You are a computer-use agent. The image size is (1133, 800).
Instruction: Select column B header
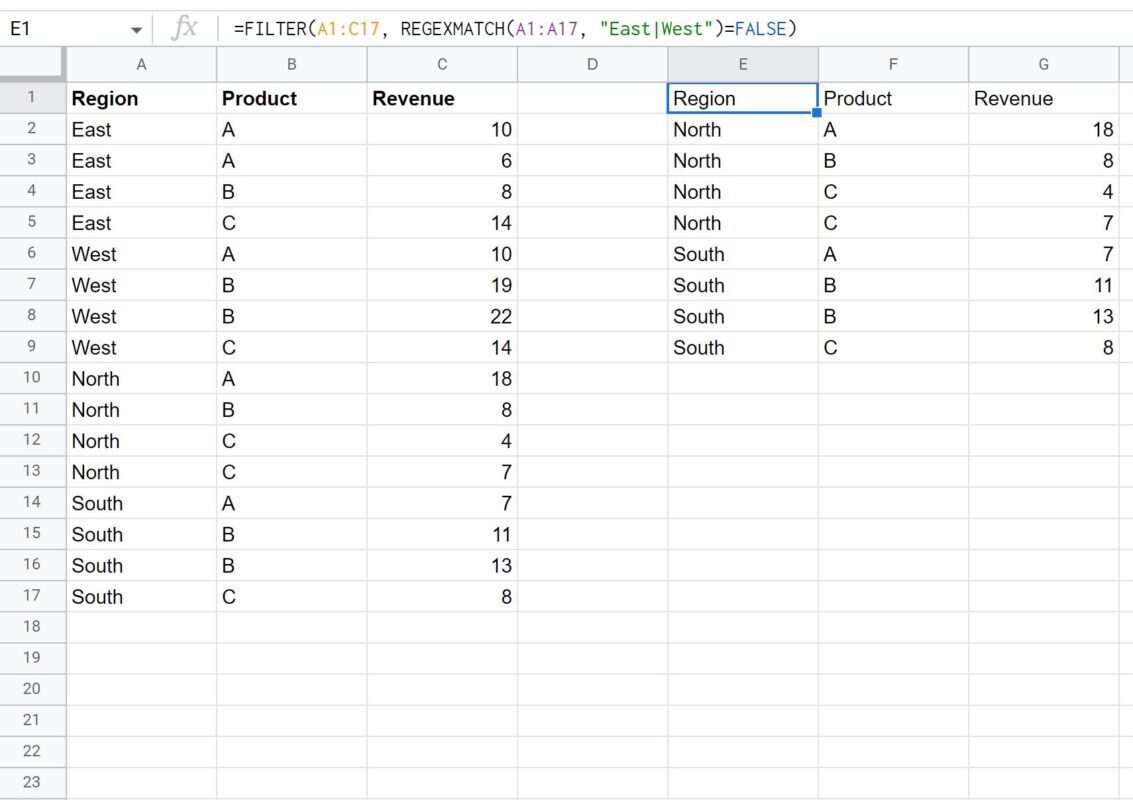[x=292, y=64]
